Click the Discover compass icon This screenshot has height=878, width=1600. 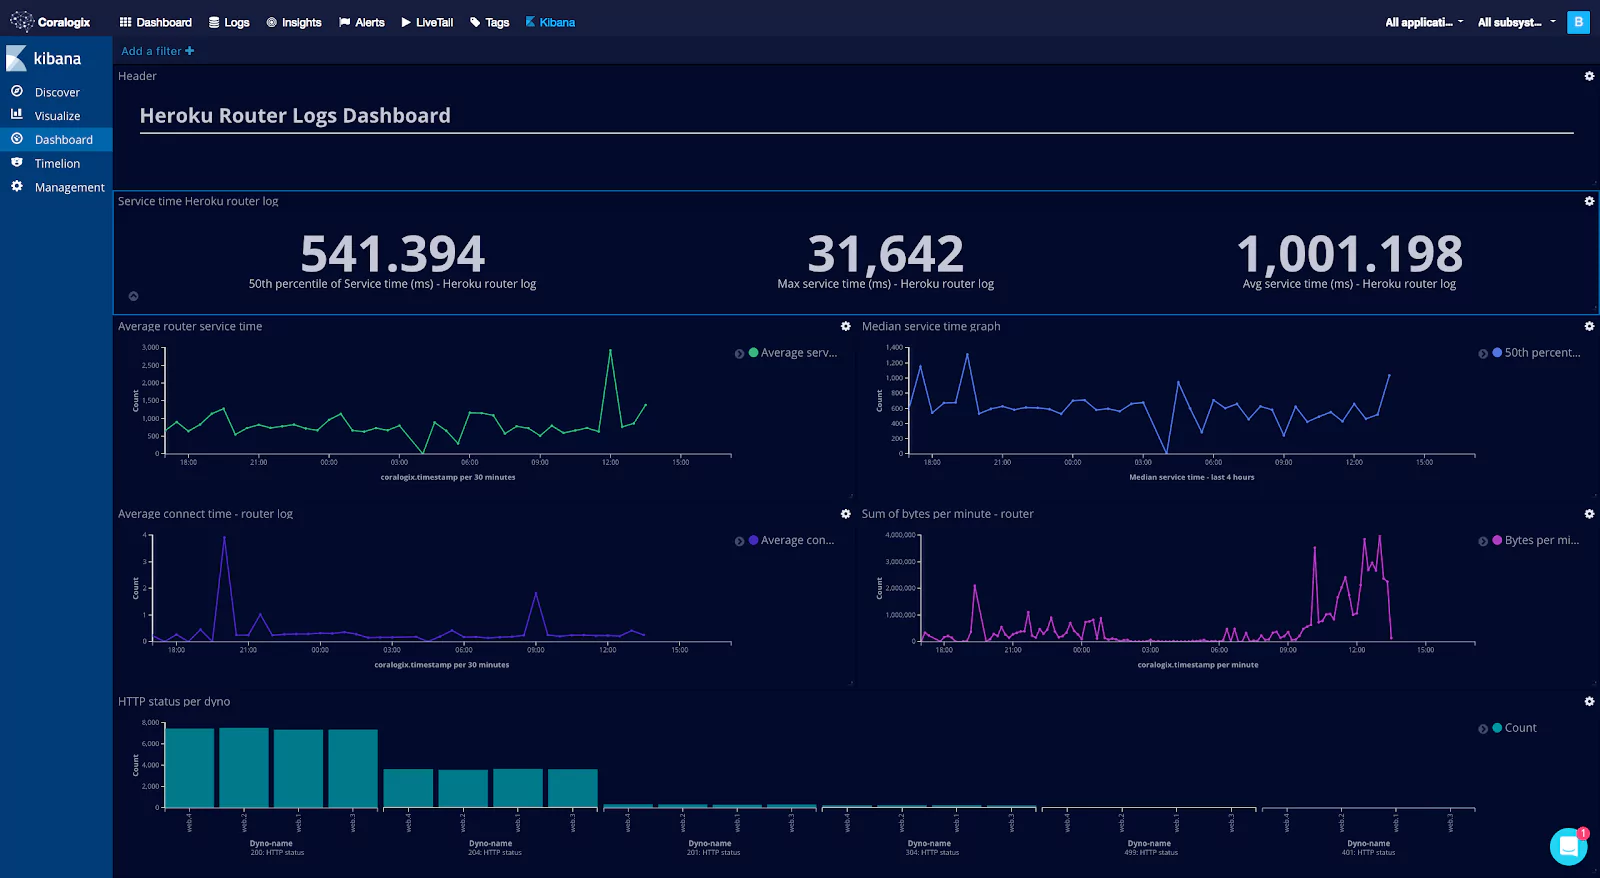17,91
